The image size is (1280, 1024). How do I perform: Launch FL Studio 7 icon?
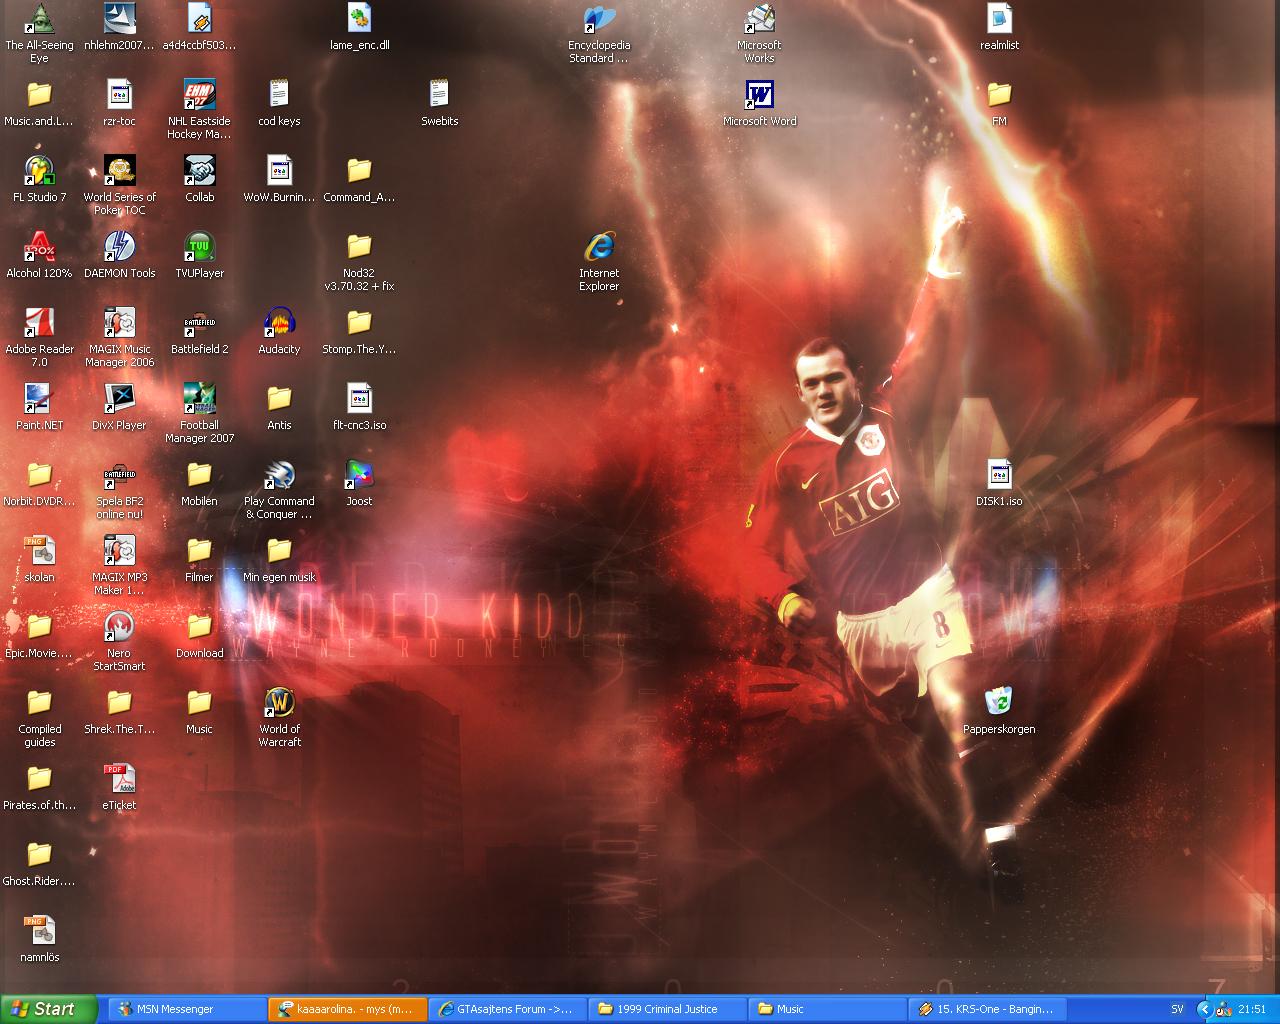click(39, 172)
